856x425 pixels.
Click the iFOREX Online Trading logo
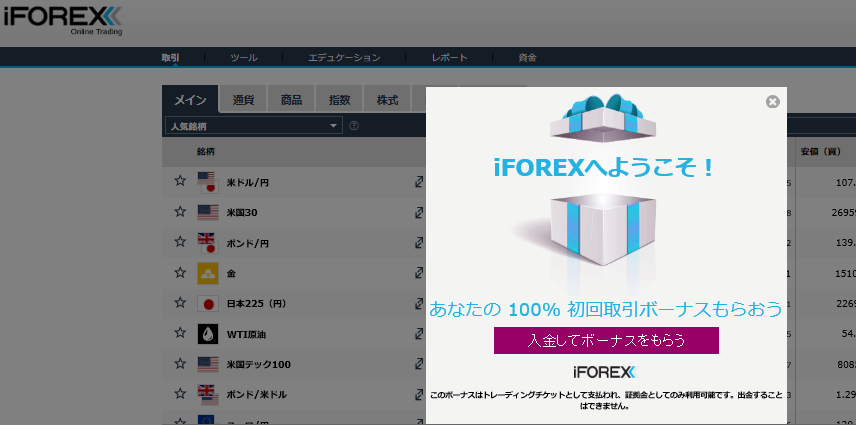(63, 20)
